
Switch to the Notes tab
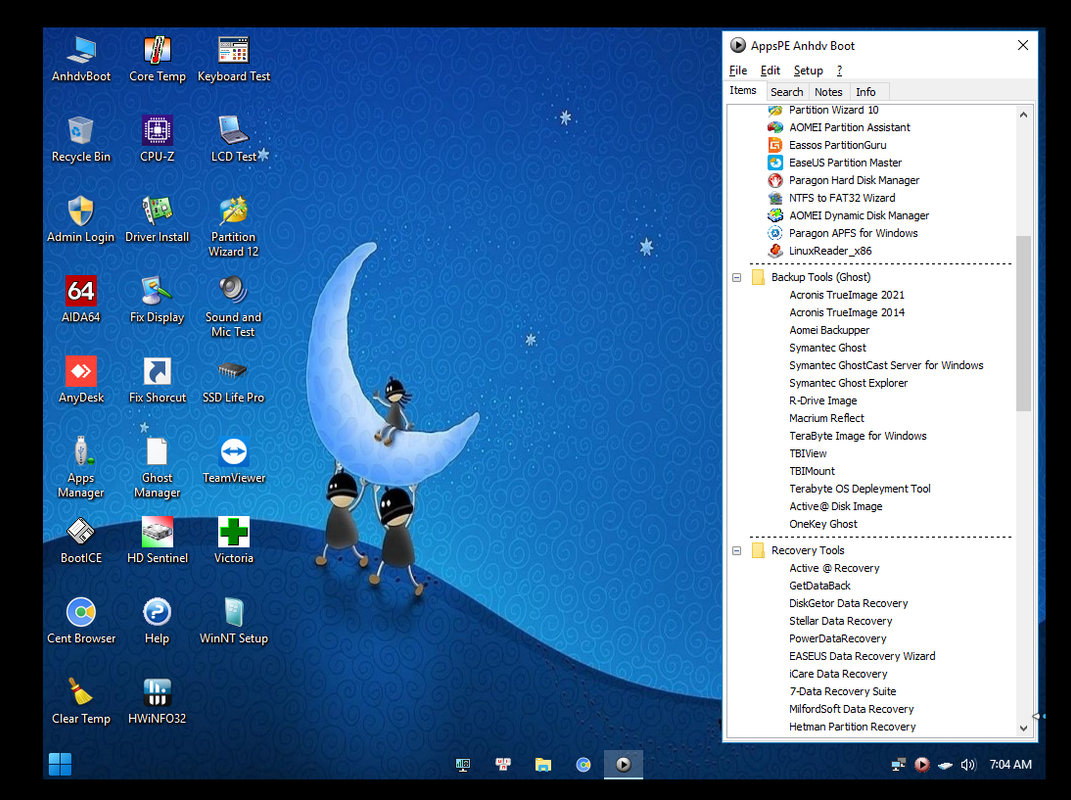coord(828,92)
